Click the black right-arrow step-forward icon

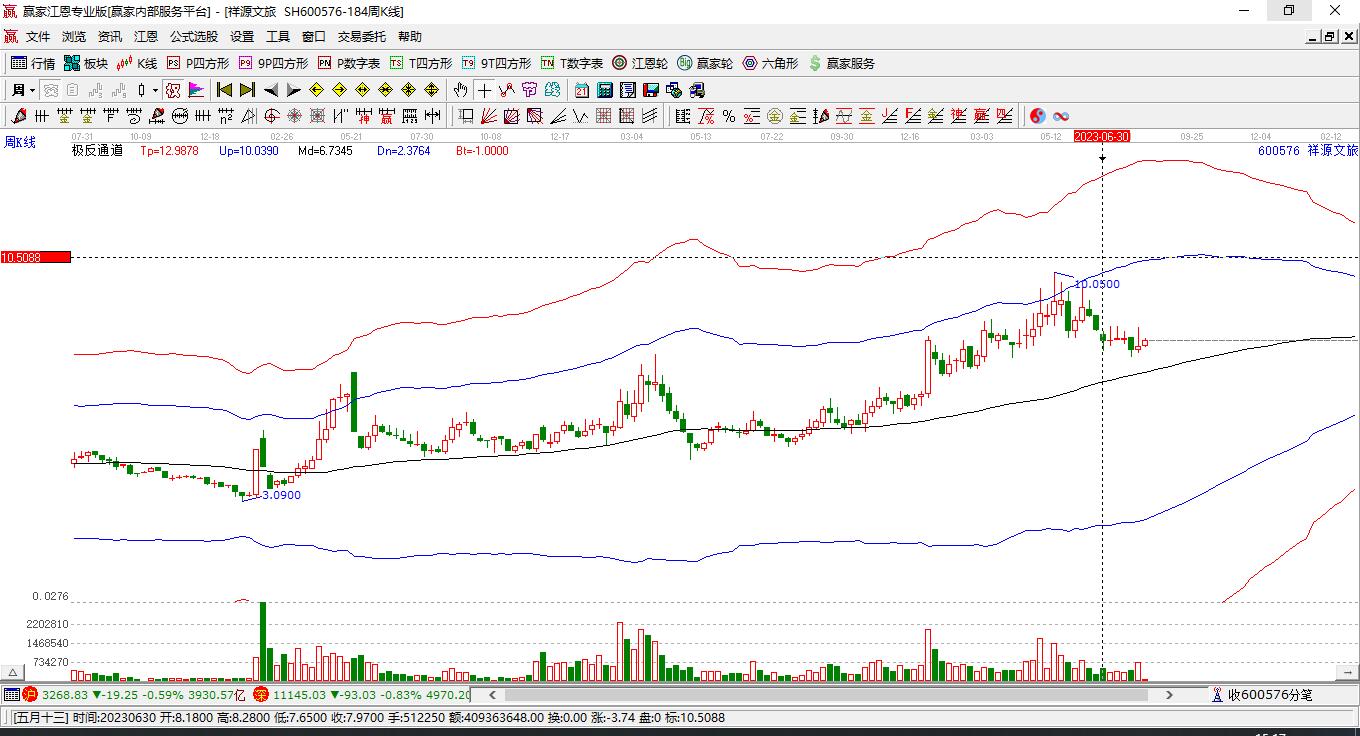point(293,90)
